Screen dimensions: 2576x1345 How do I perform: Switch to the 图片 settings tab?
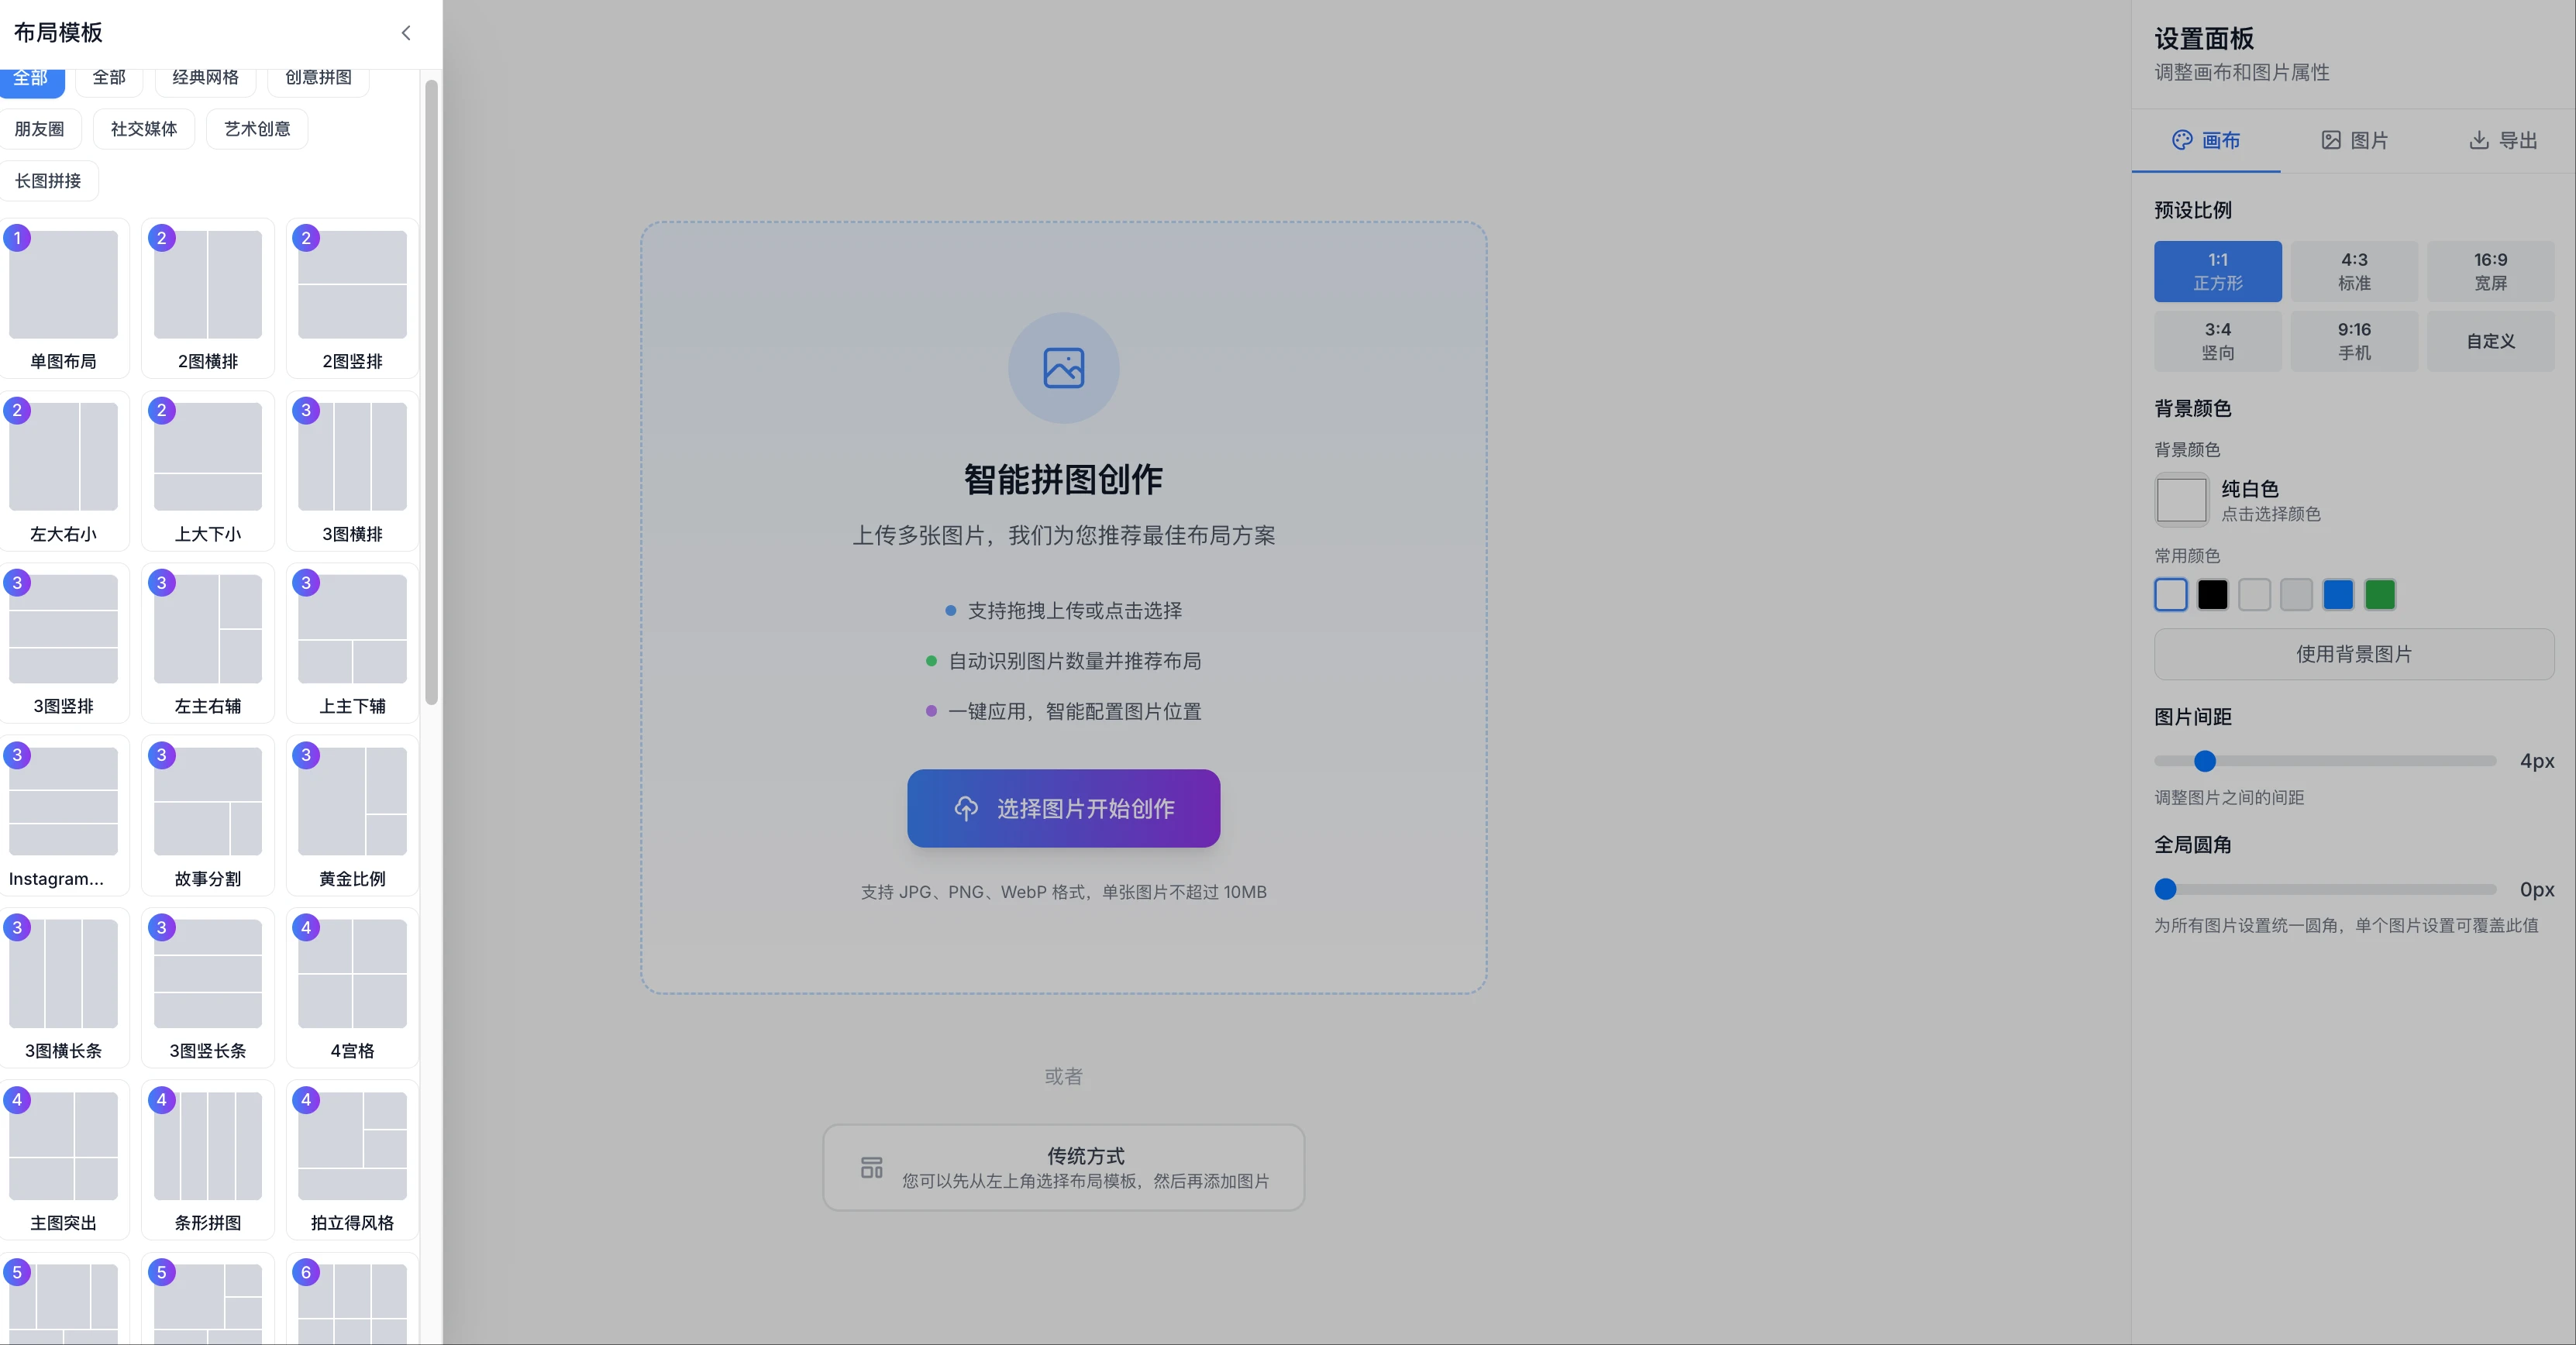coord(2355,140)
